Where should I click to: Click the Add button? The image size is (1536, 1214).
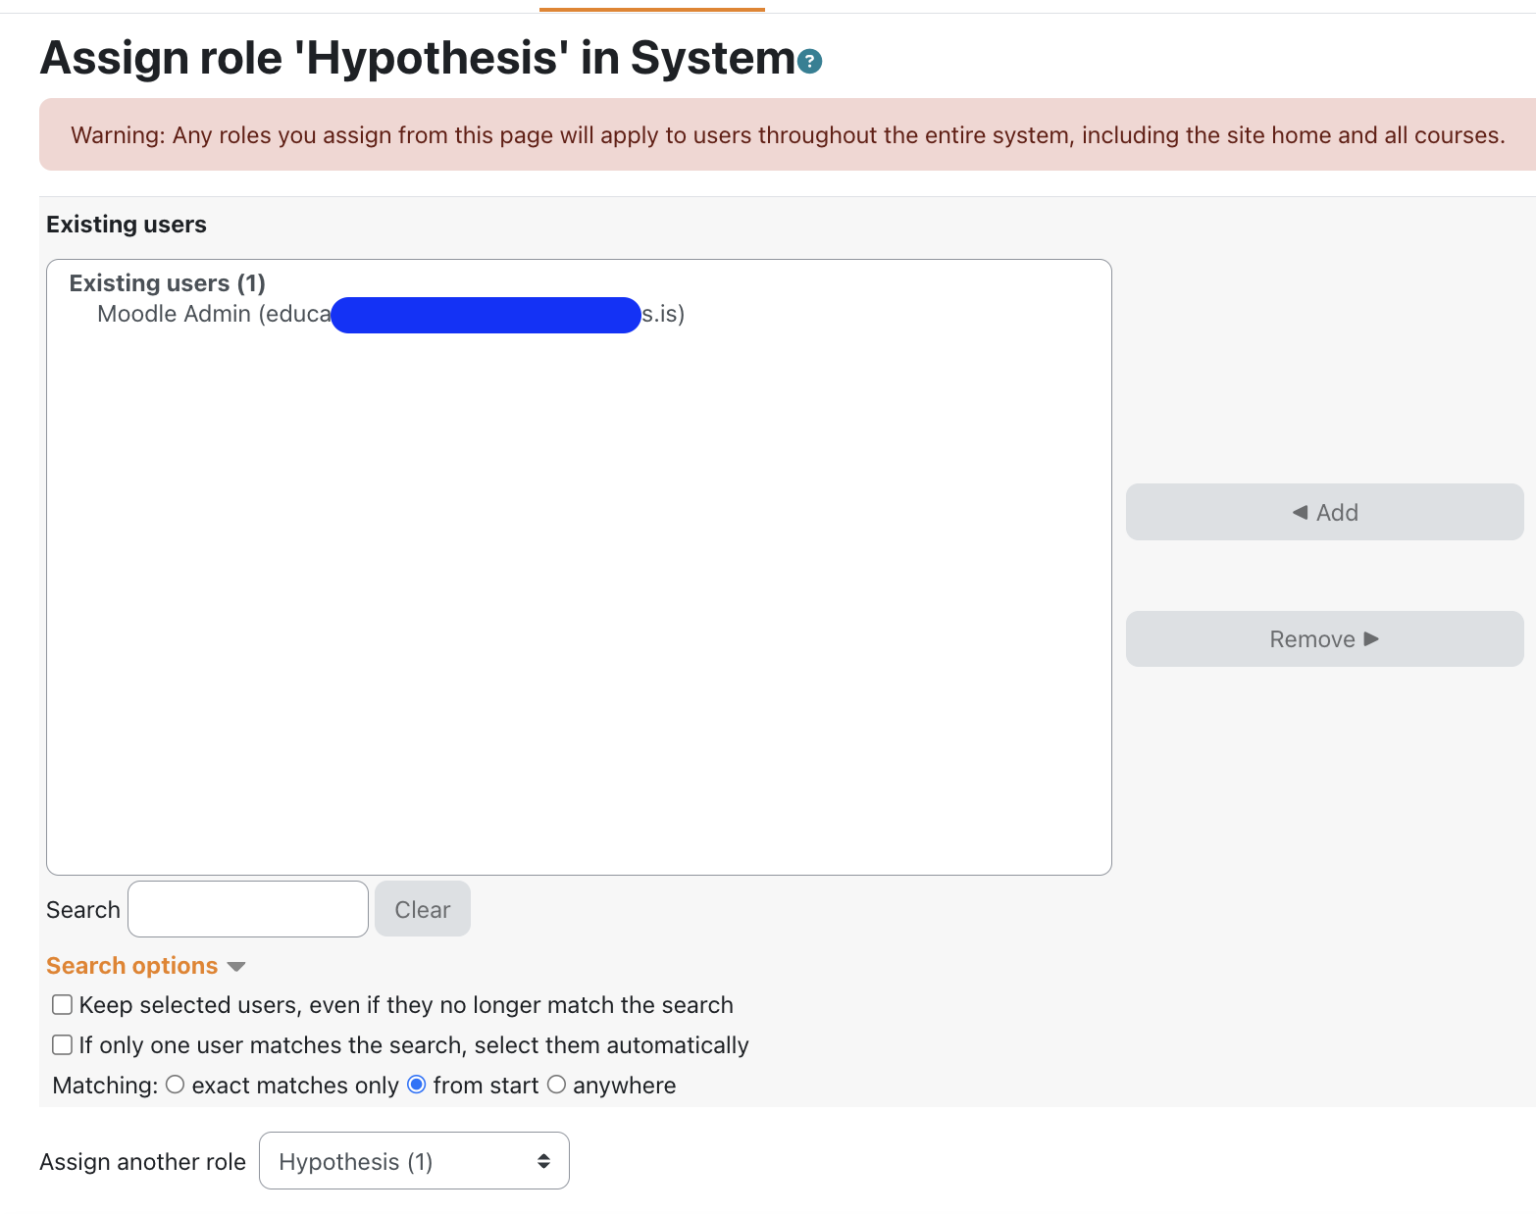click(1324, 511)
